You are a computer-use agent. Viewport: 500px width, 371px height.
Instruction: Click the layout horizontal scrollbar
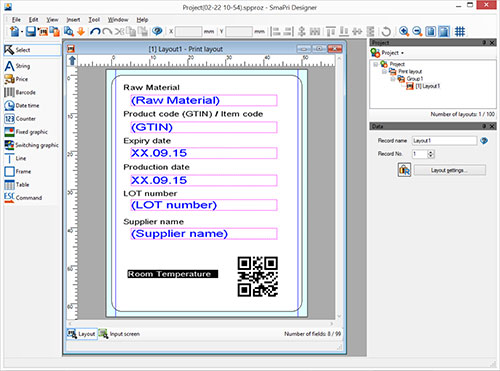[201, 323]
